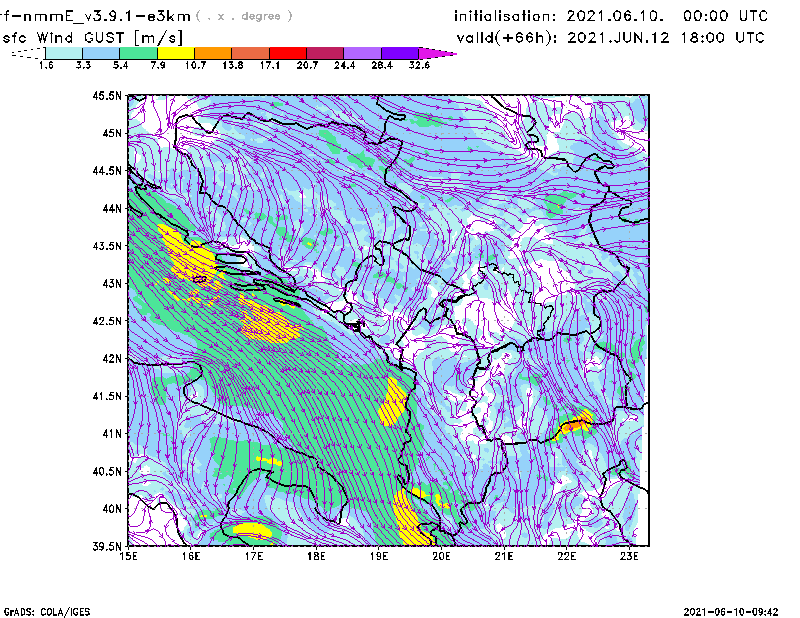This screenshot has width=800, height=618.
Task: Click the '00:00 UTC' initialisation time
Action: (725, 16)
